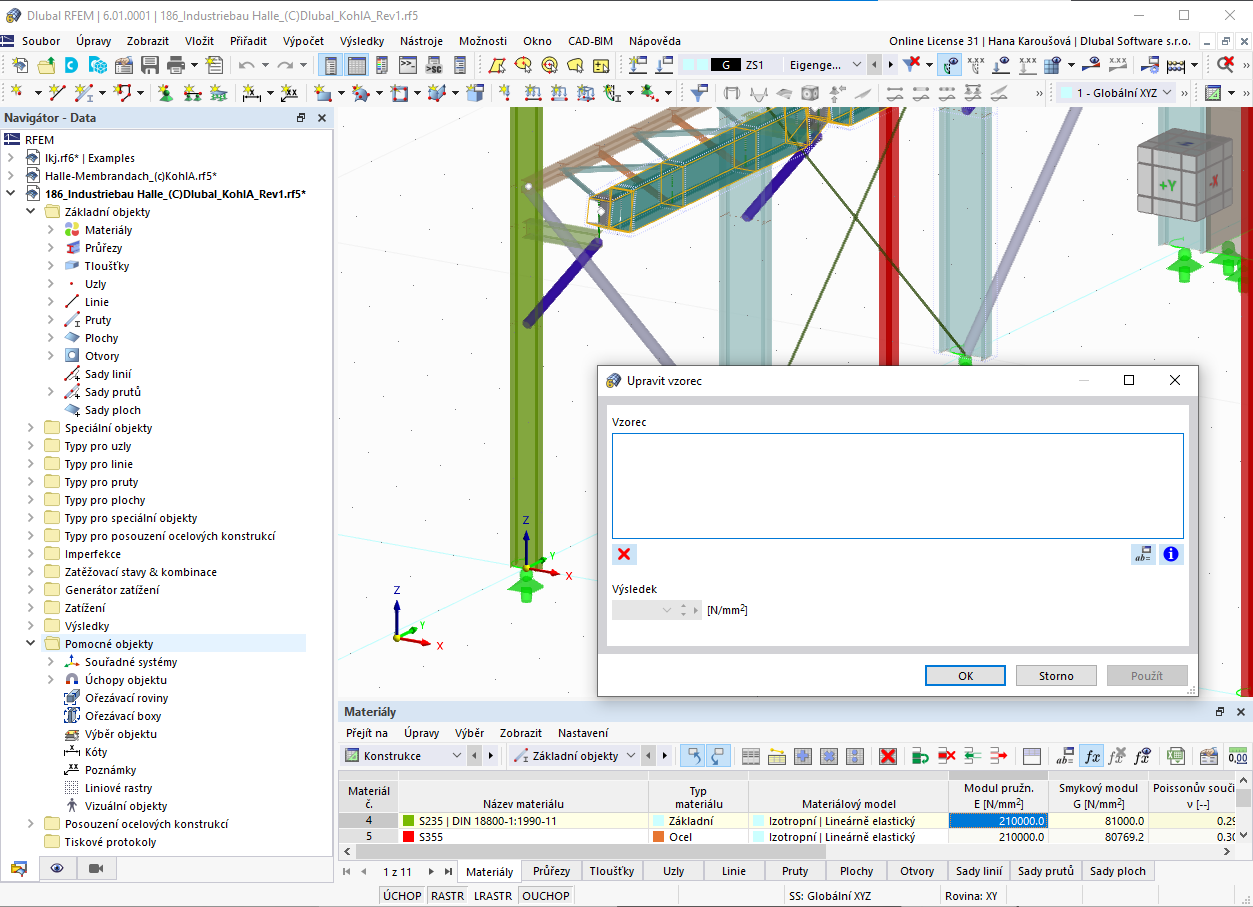The height and width of the screenshot is (907, 1253).
Task: Click the redo arrow icon
Action: (x=286, y=65)
